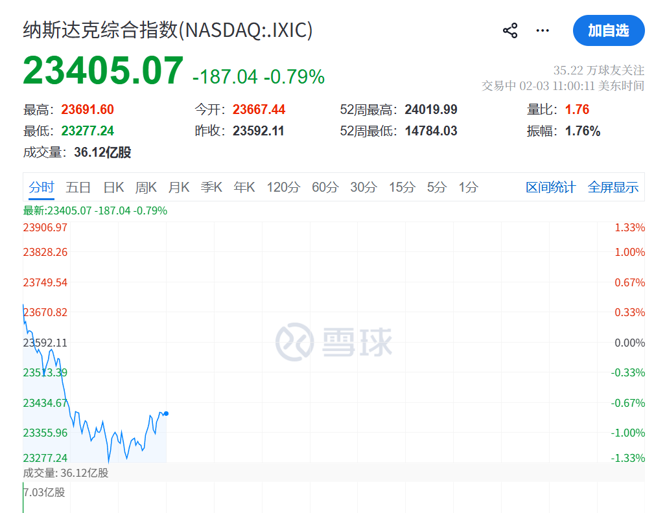Screen dimensions: 667x513
Task: Select 月K monthly candlestick view
Action: [x=179, y=187]
